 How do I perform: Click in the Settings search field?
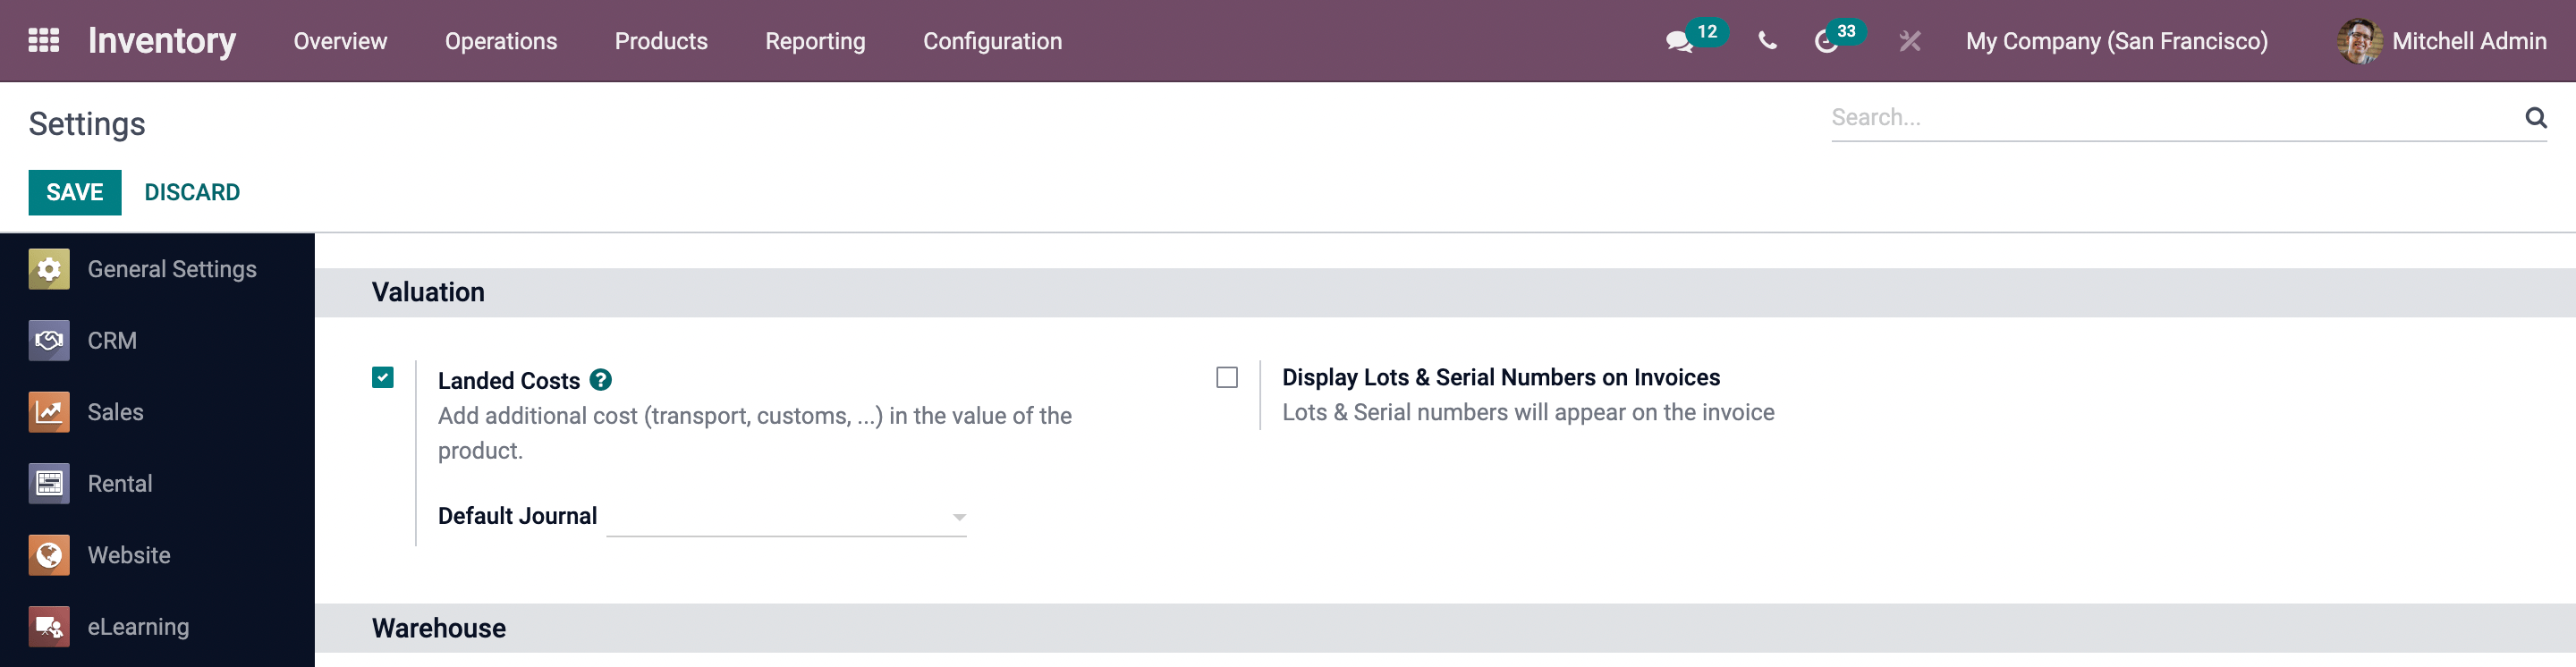2170,118
